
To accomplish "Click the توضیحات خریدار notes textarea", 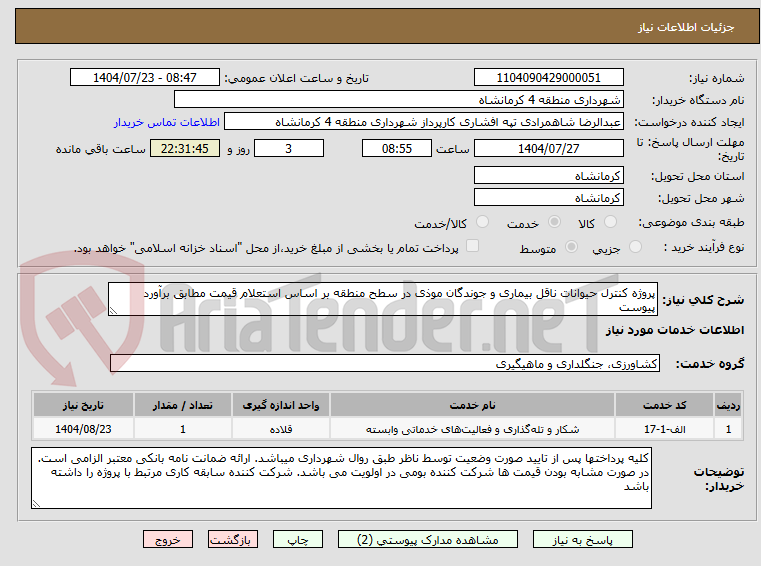I will (x=341, y=478).
